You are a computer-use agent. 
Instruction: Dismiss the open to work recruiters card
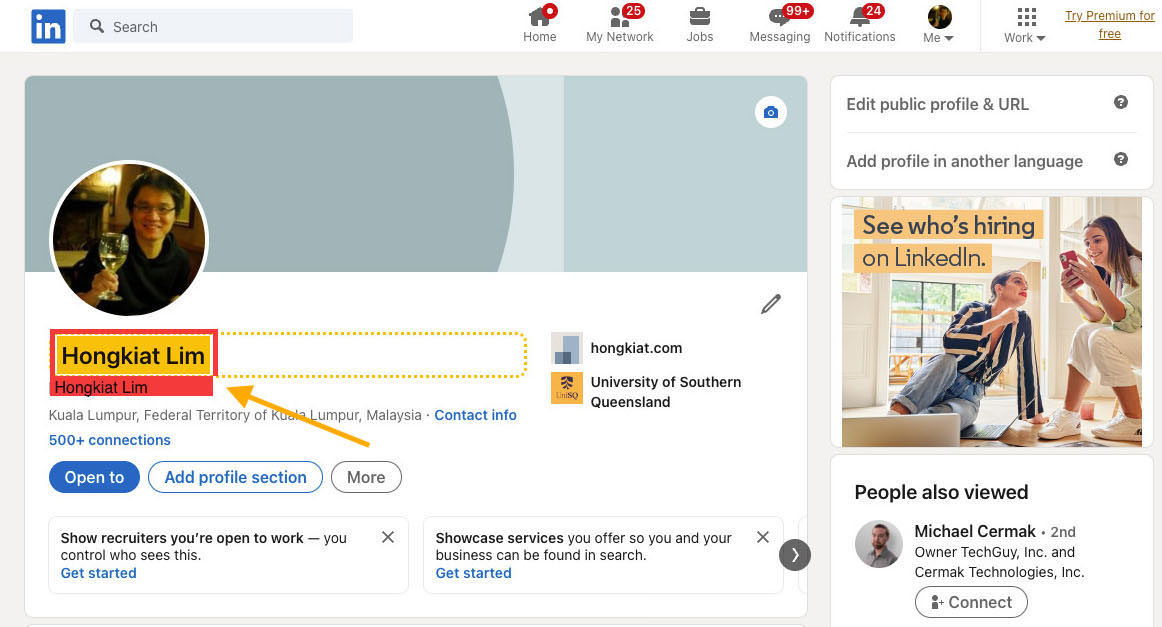pos(388,537)
